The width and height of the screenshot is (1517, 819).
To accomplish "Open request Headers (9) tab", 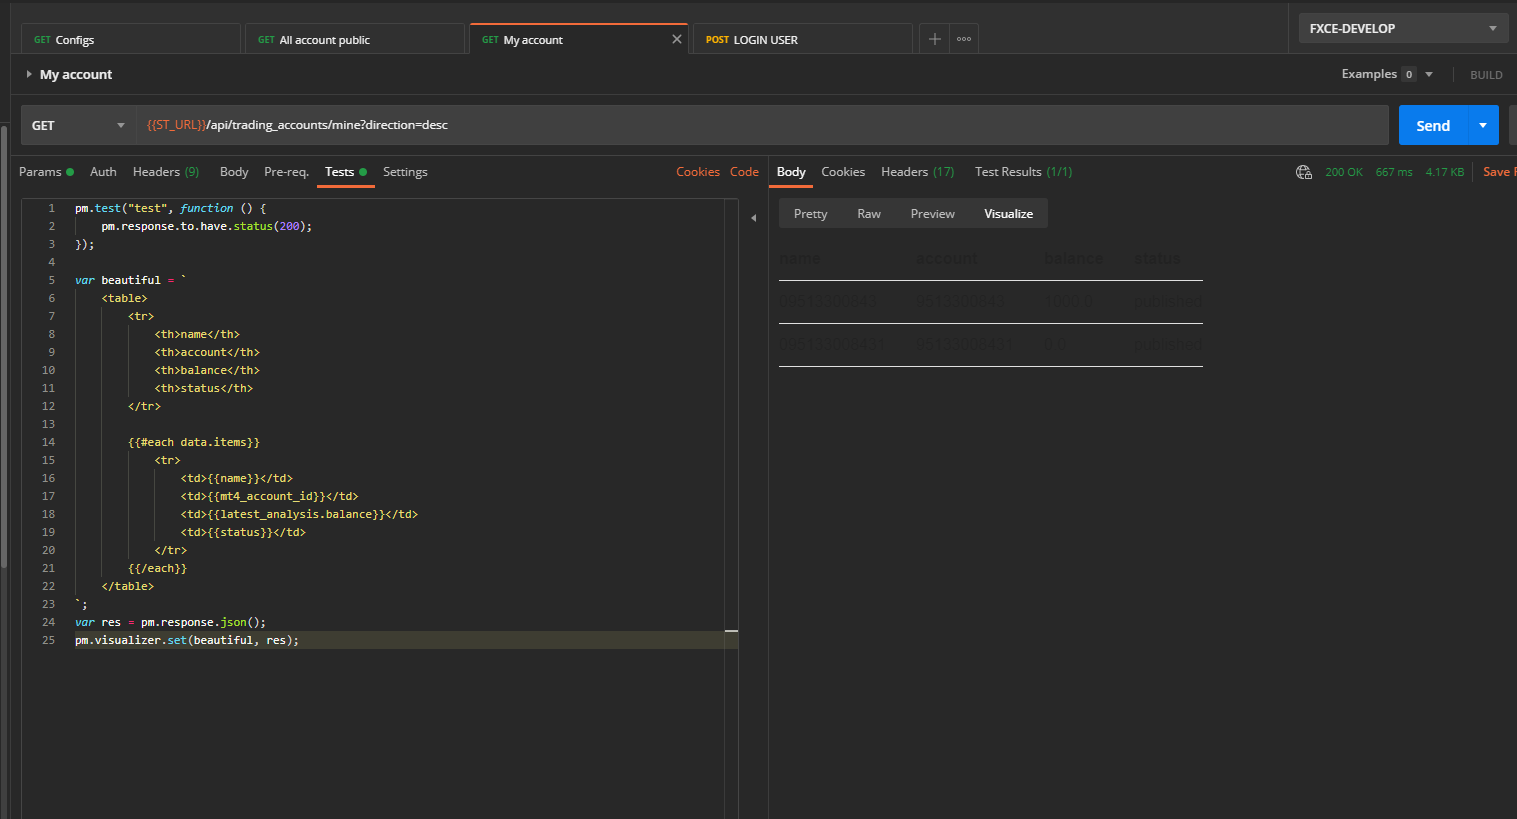I will click(166, 172).
